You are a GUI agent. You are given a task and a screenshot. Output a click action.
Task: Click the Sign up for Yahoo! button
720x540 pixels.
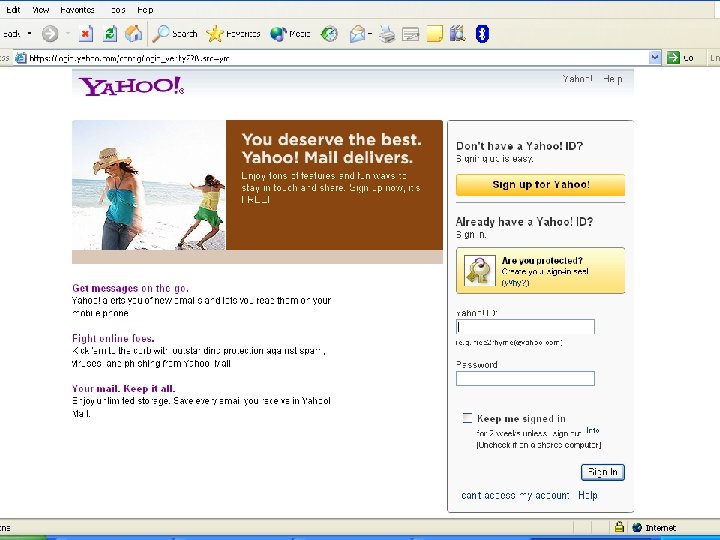pos(540,185)
